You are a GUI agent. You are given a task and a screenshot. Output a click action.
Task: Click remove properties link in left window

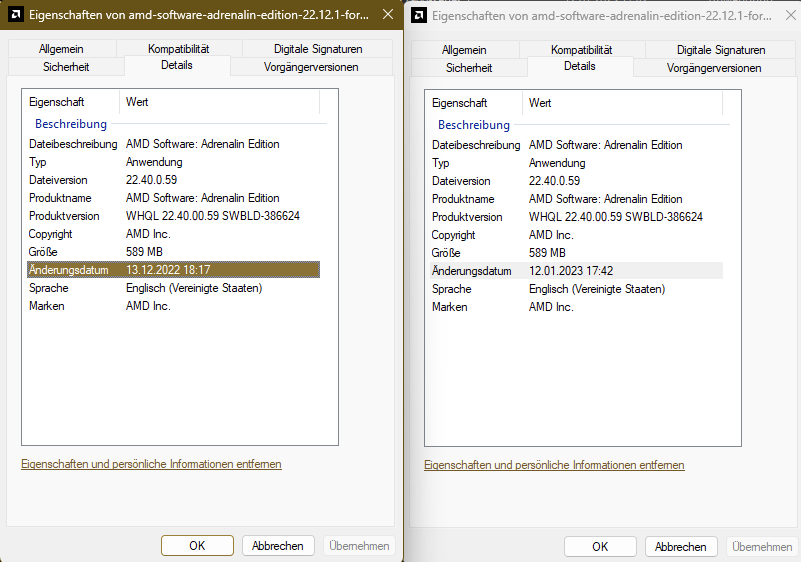click(x=151, y=464)
